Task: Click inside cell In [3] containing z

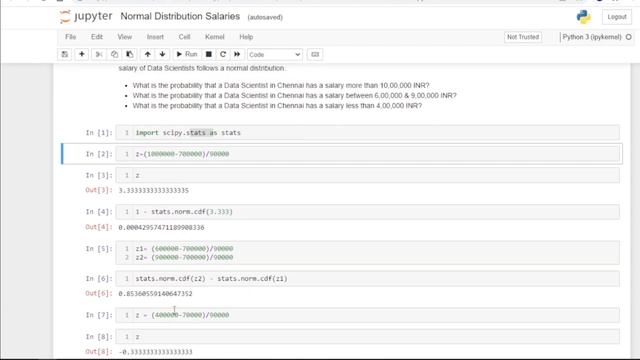Action: (x=367, y=175)
